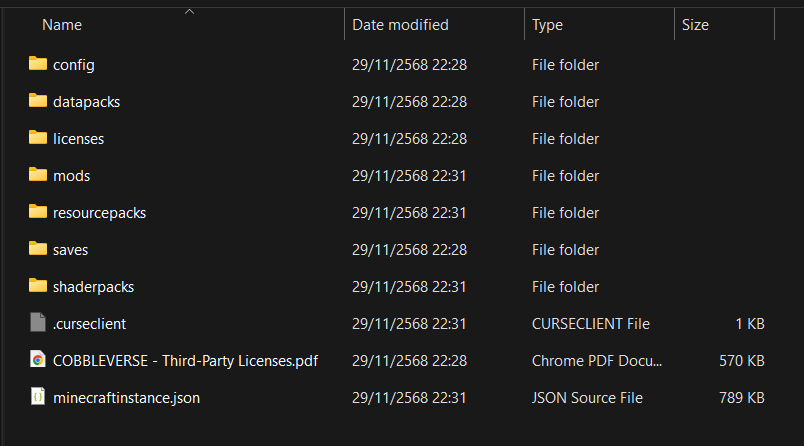Click the 789 KB size of minecraftinstance.json
The image size is (804, 446).
click(742, 397)
